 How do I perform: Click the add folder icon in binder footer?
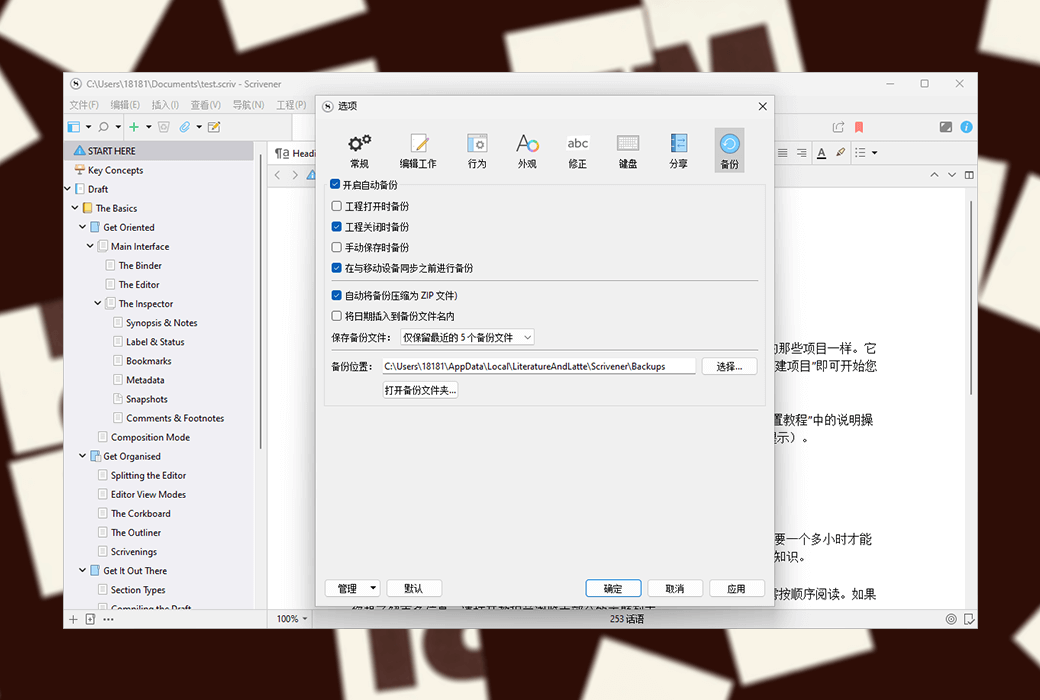tap(90, 619)
